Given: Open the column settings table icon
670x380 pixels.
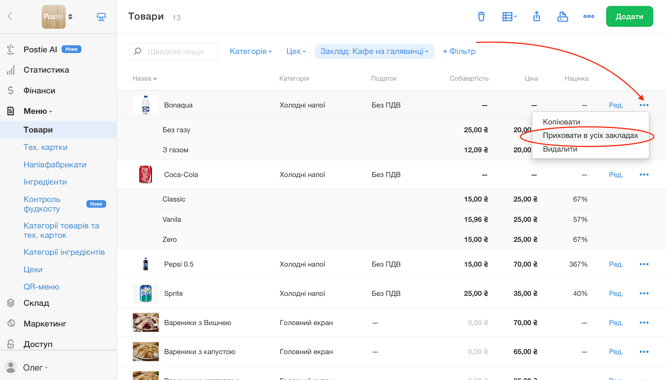Looking at the screenshot, I should (x=509, y=17).
